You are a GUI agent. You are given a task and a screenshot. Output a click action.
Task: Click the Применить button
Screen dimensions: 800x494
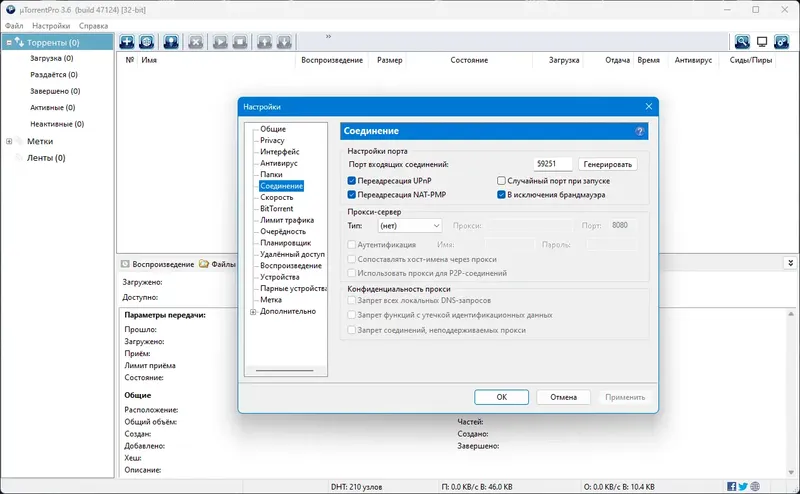(625, 397)
